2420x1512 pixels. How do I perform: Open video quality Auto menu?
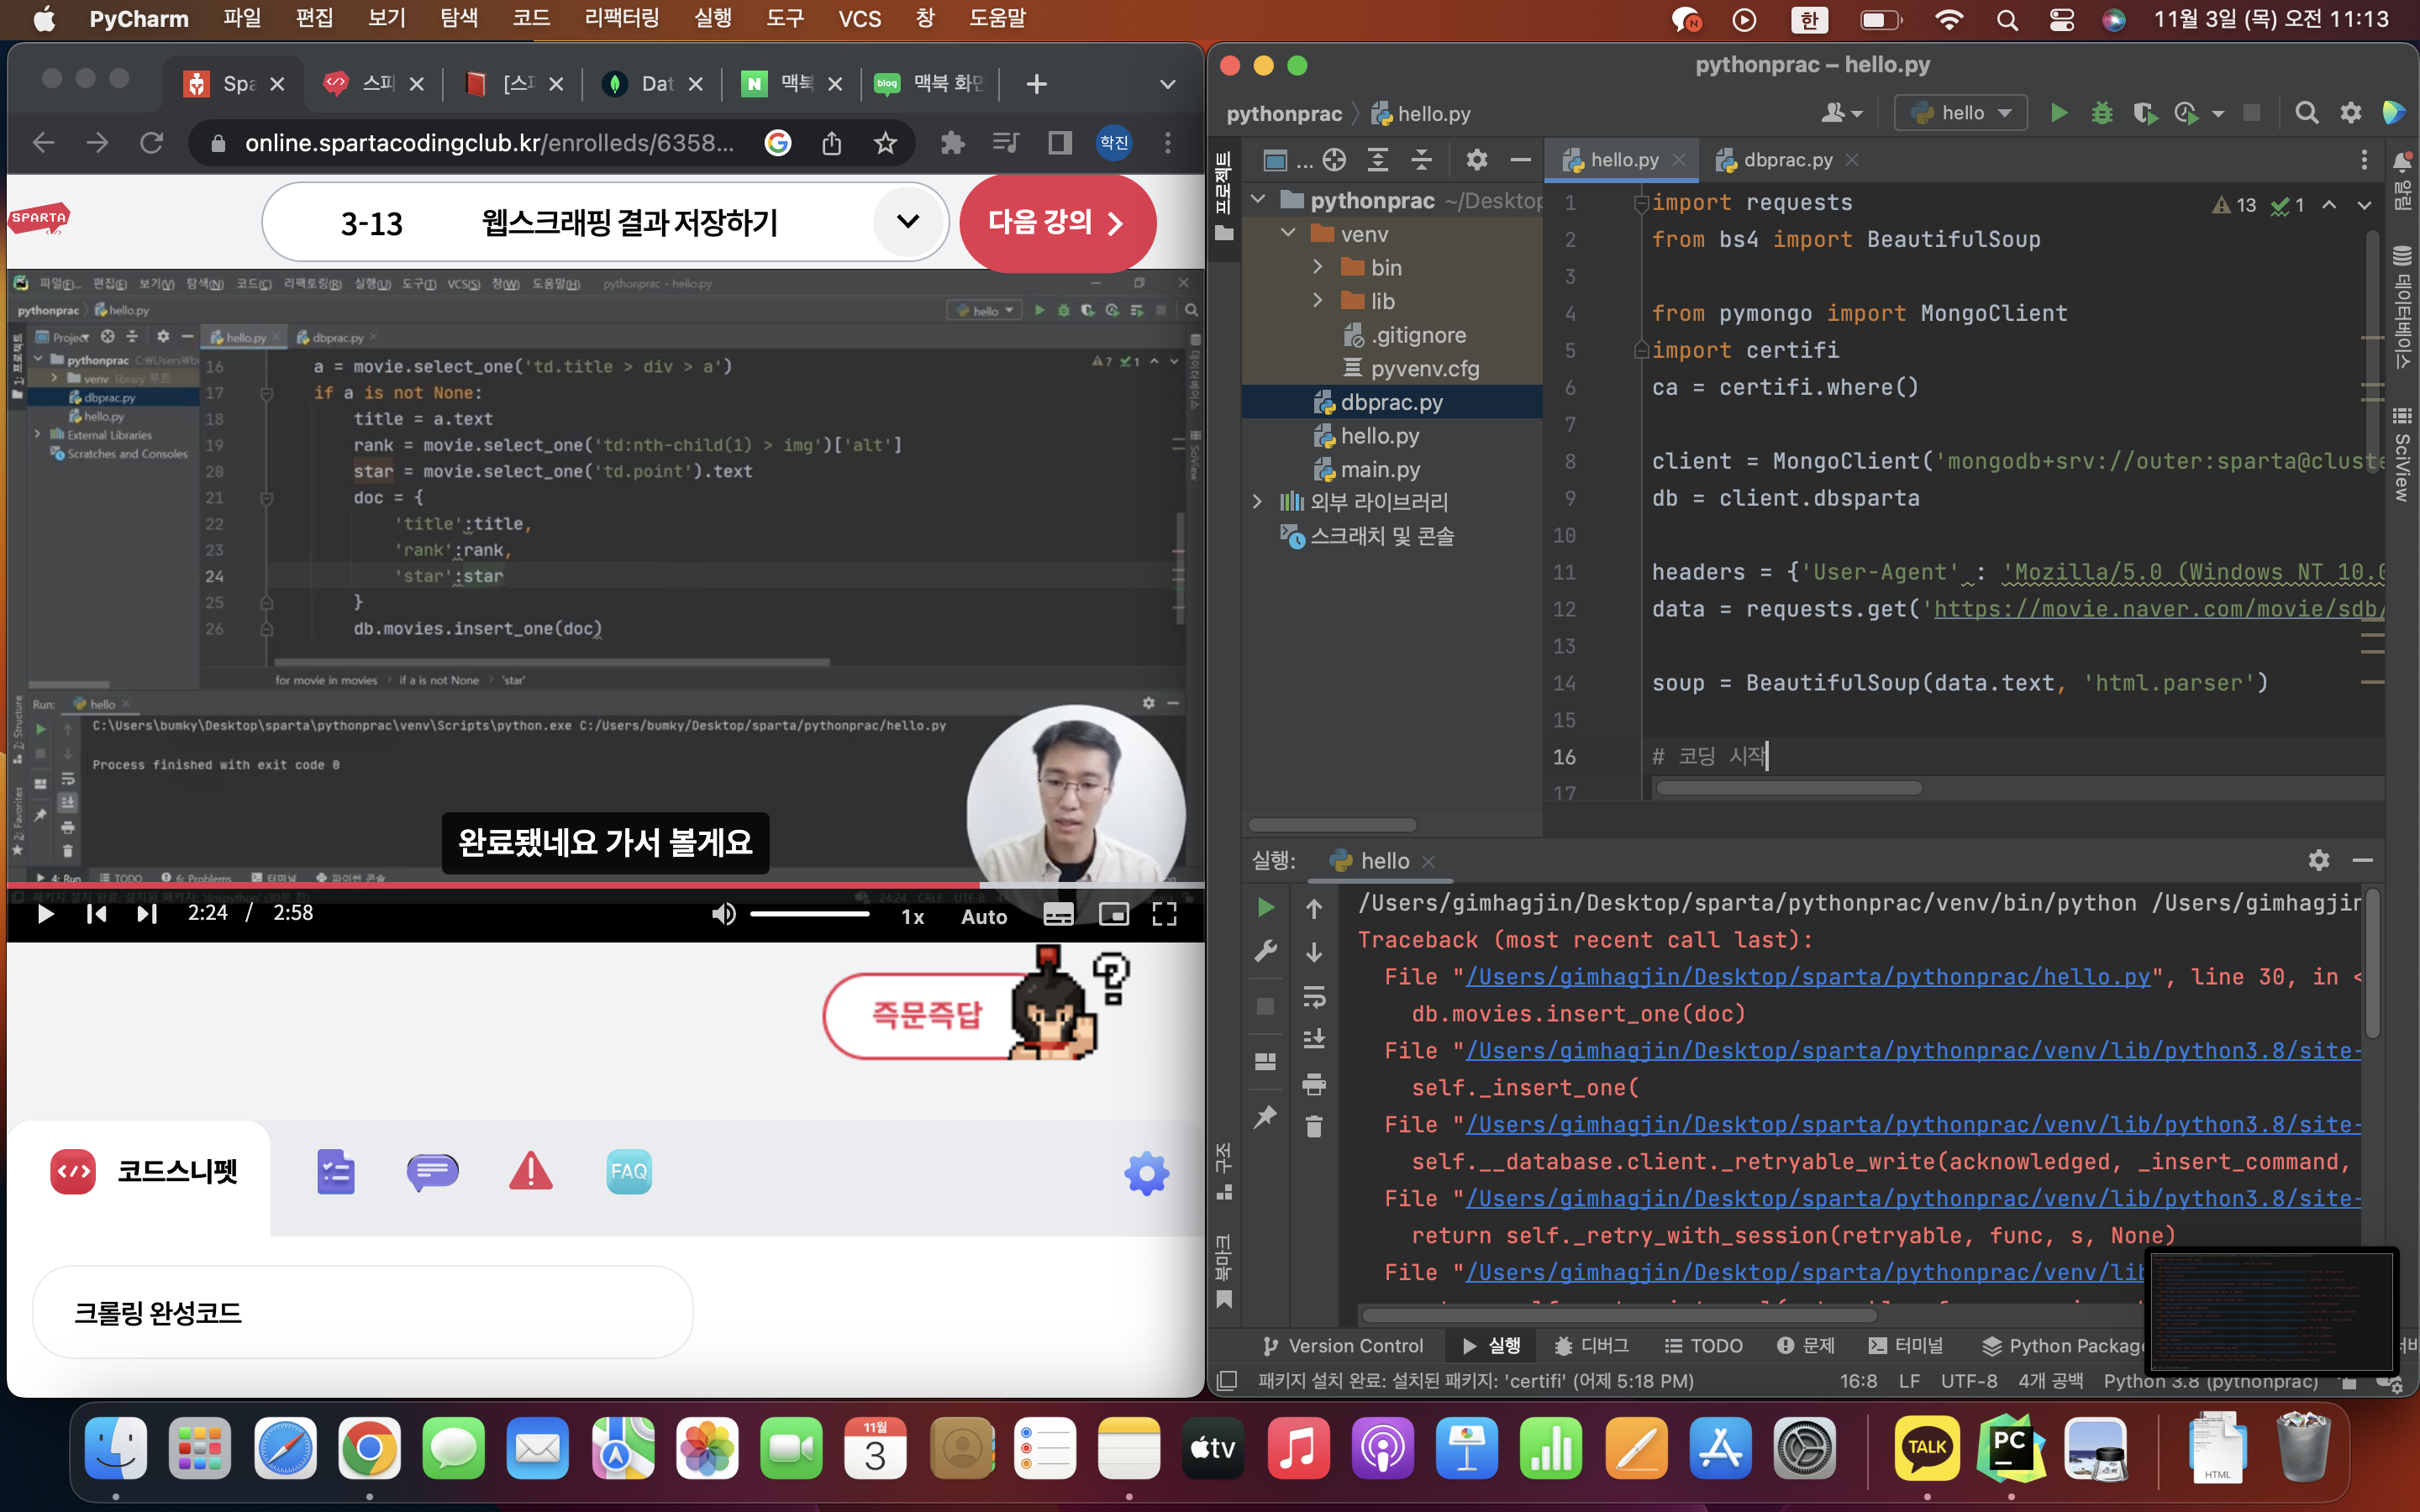984,916
